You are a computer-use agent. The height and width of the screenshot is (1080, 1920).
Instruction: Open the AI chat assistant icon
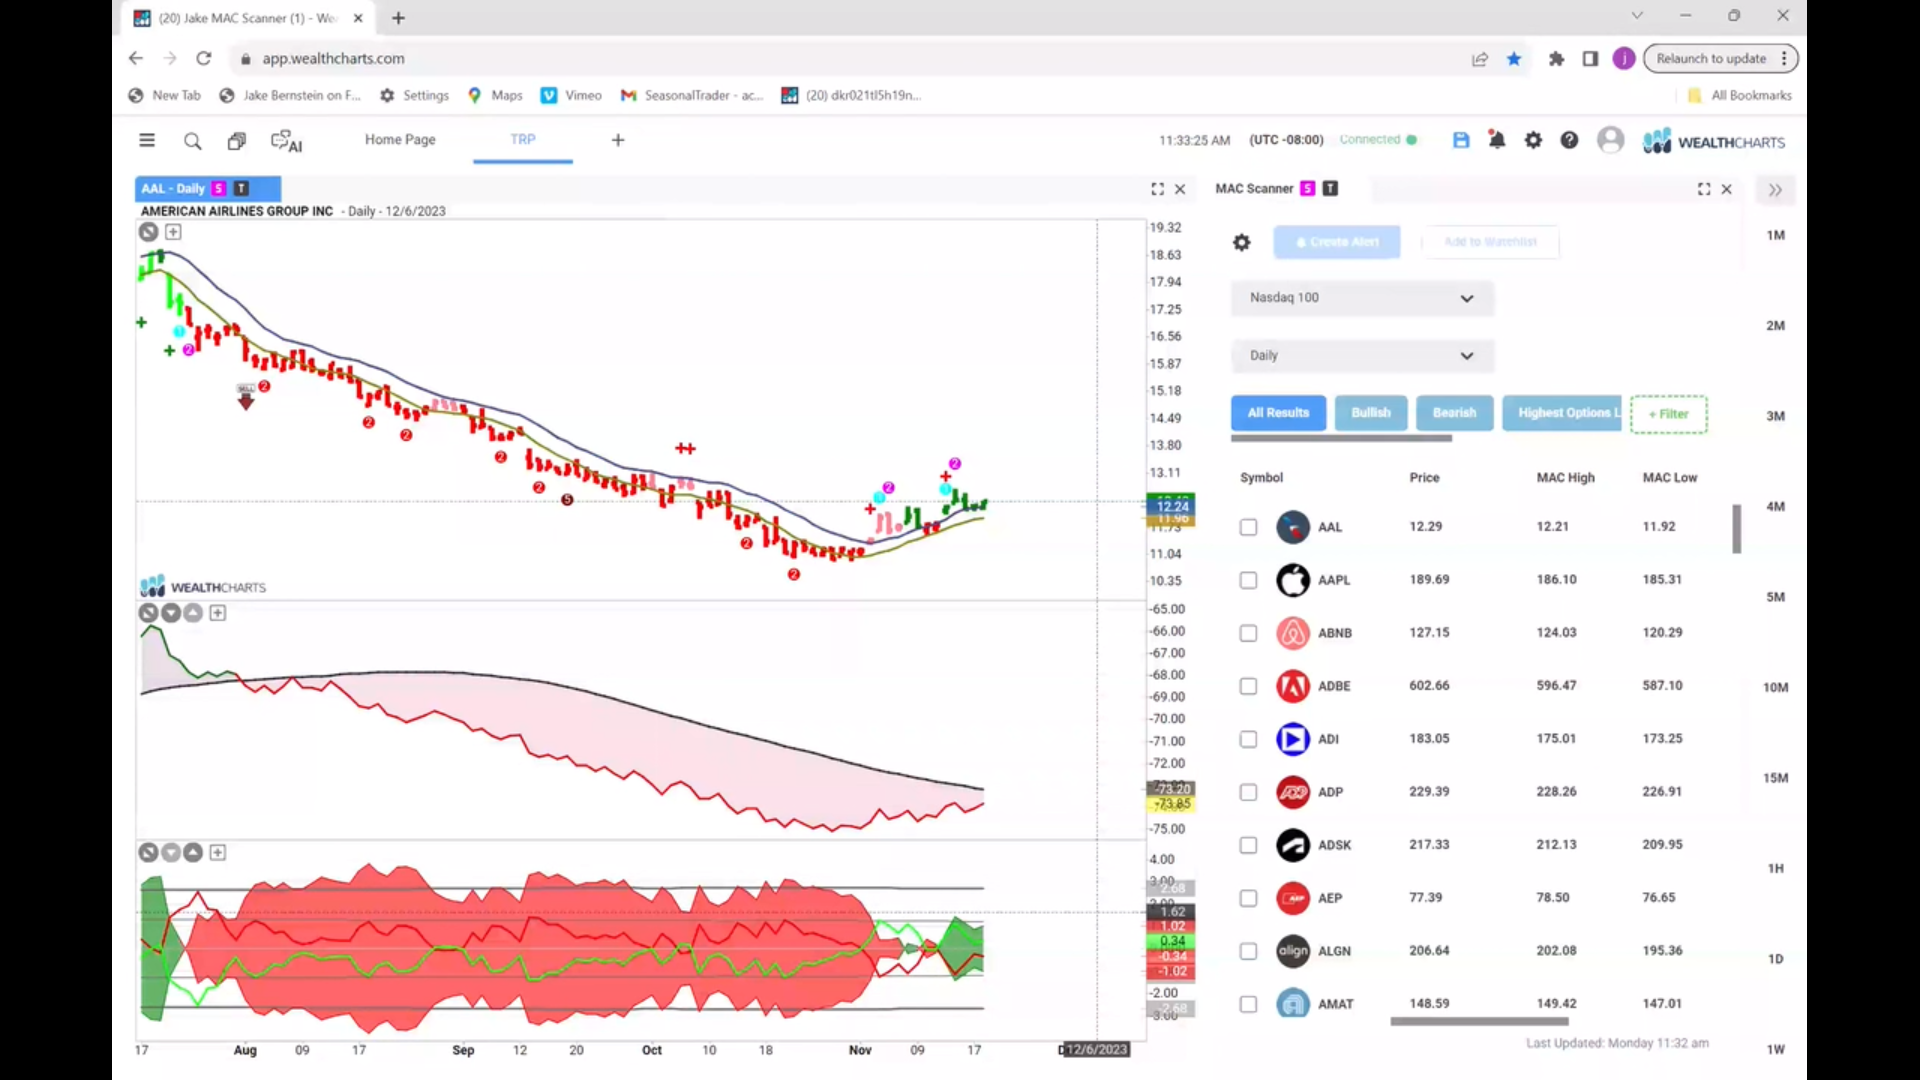click(286, 141)
